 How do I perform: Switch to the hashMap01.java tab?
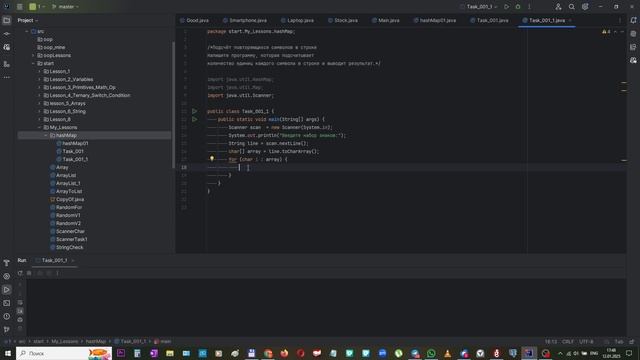pos(435,20)
